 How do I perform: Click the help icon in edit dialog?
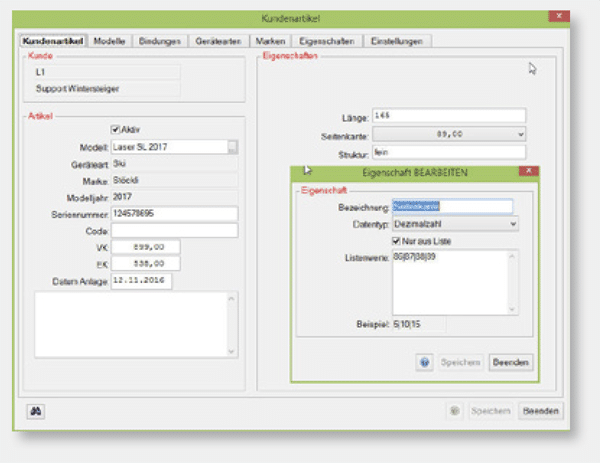424,362
